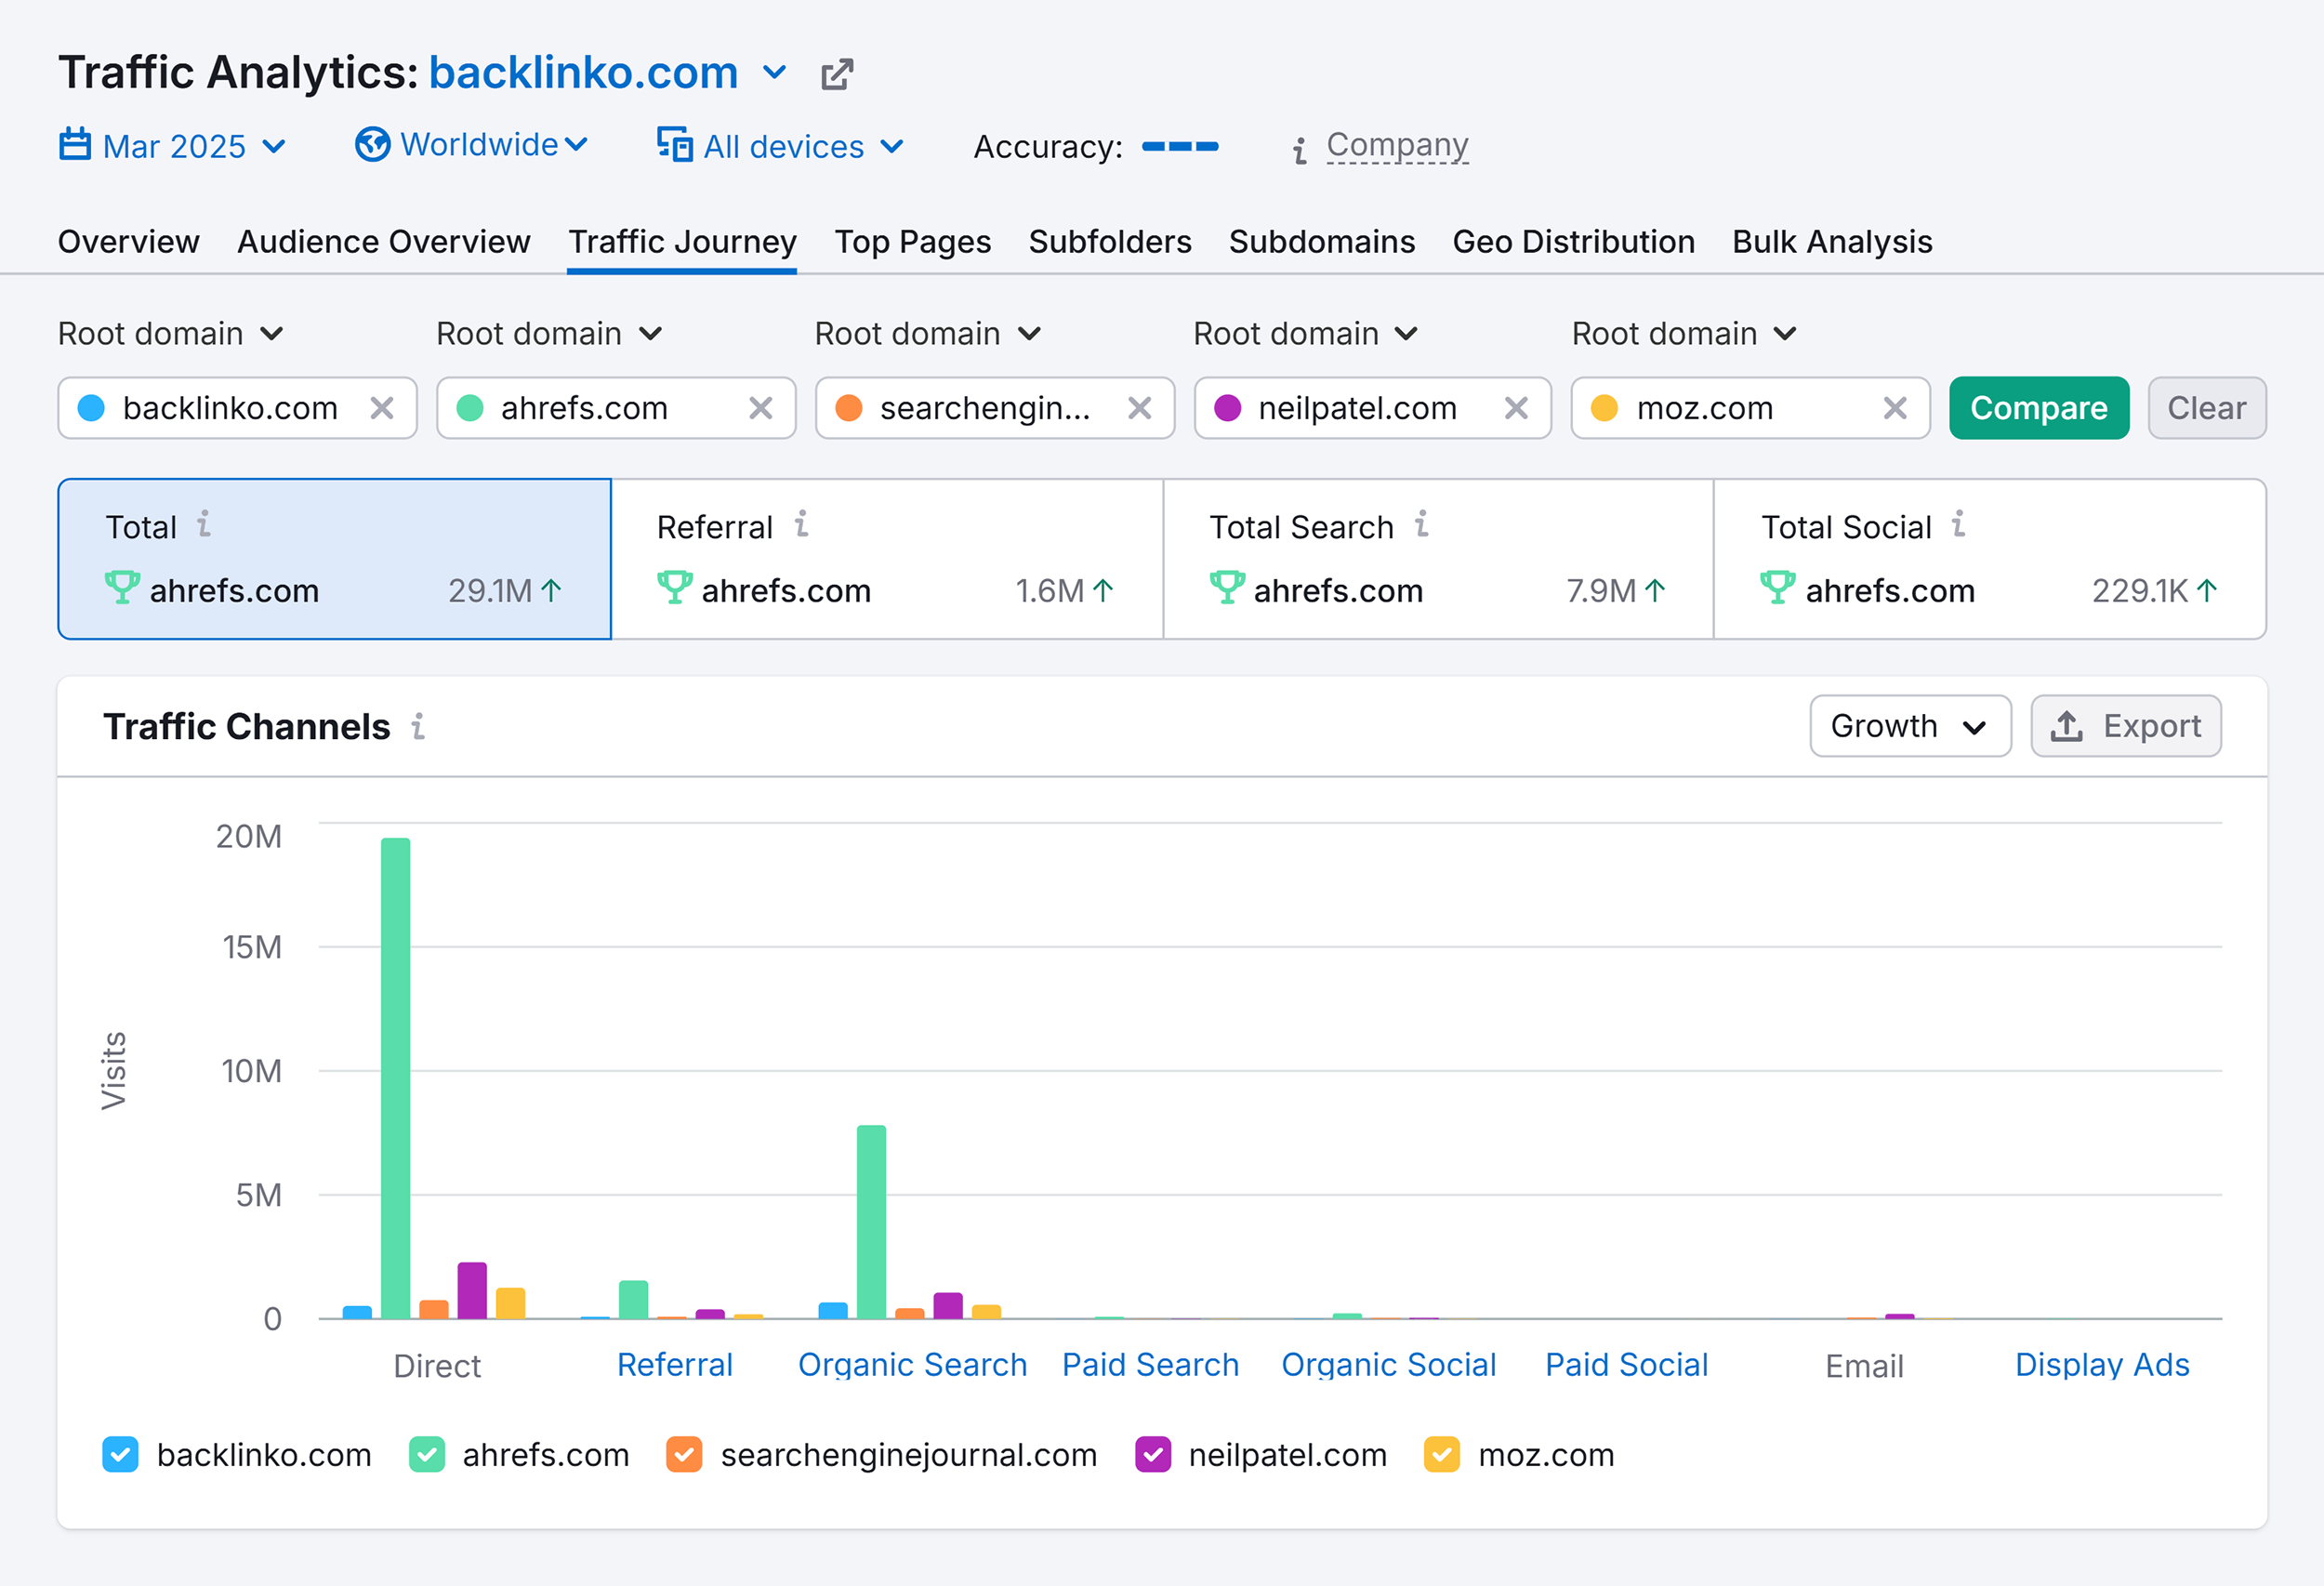Remove ahrefs.com from comparison
This screenshot has height=1586, width=2324.
pyautogui.click(x=761, y=408)
